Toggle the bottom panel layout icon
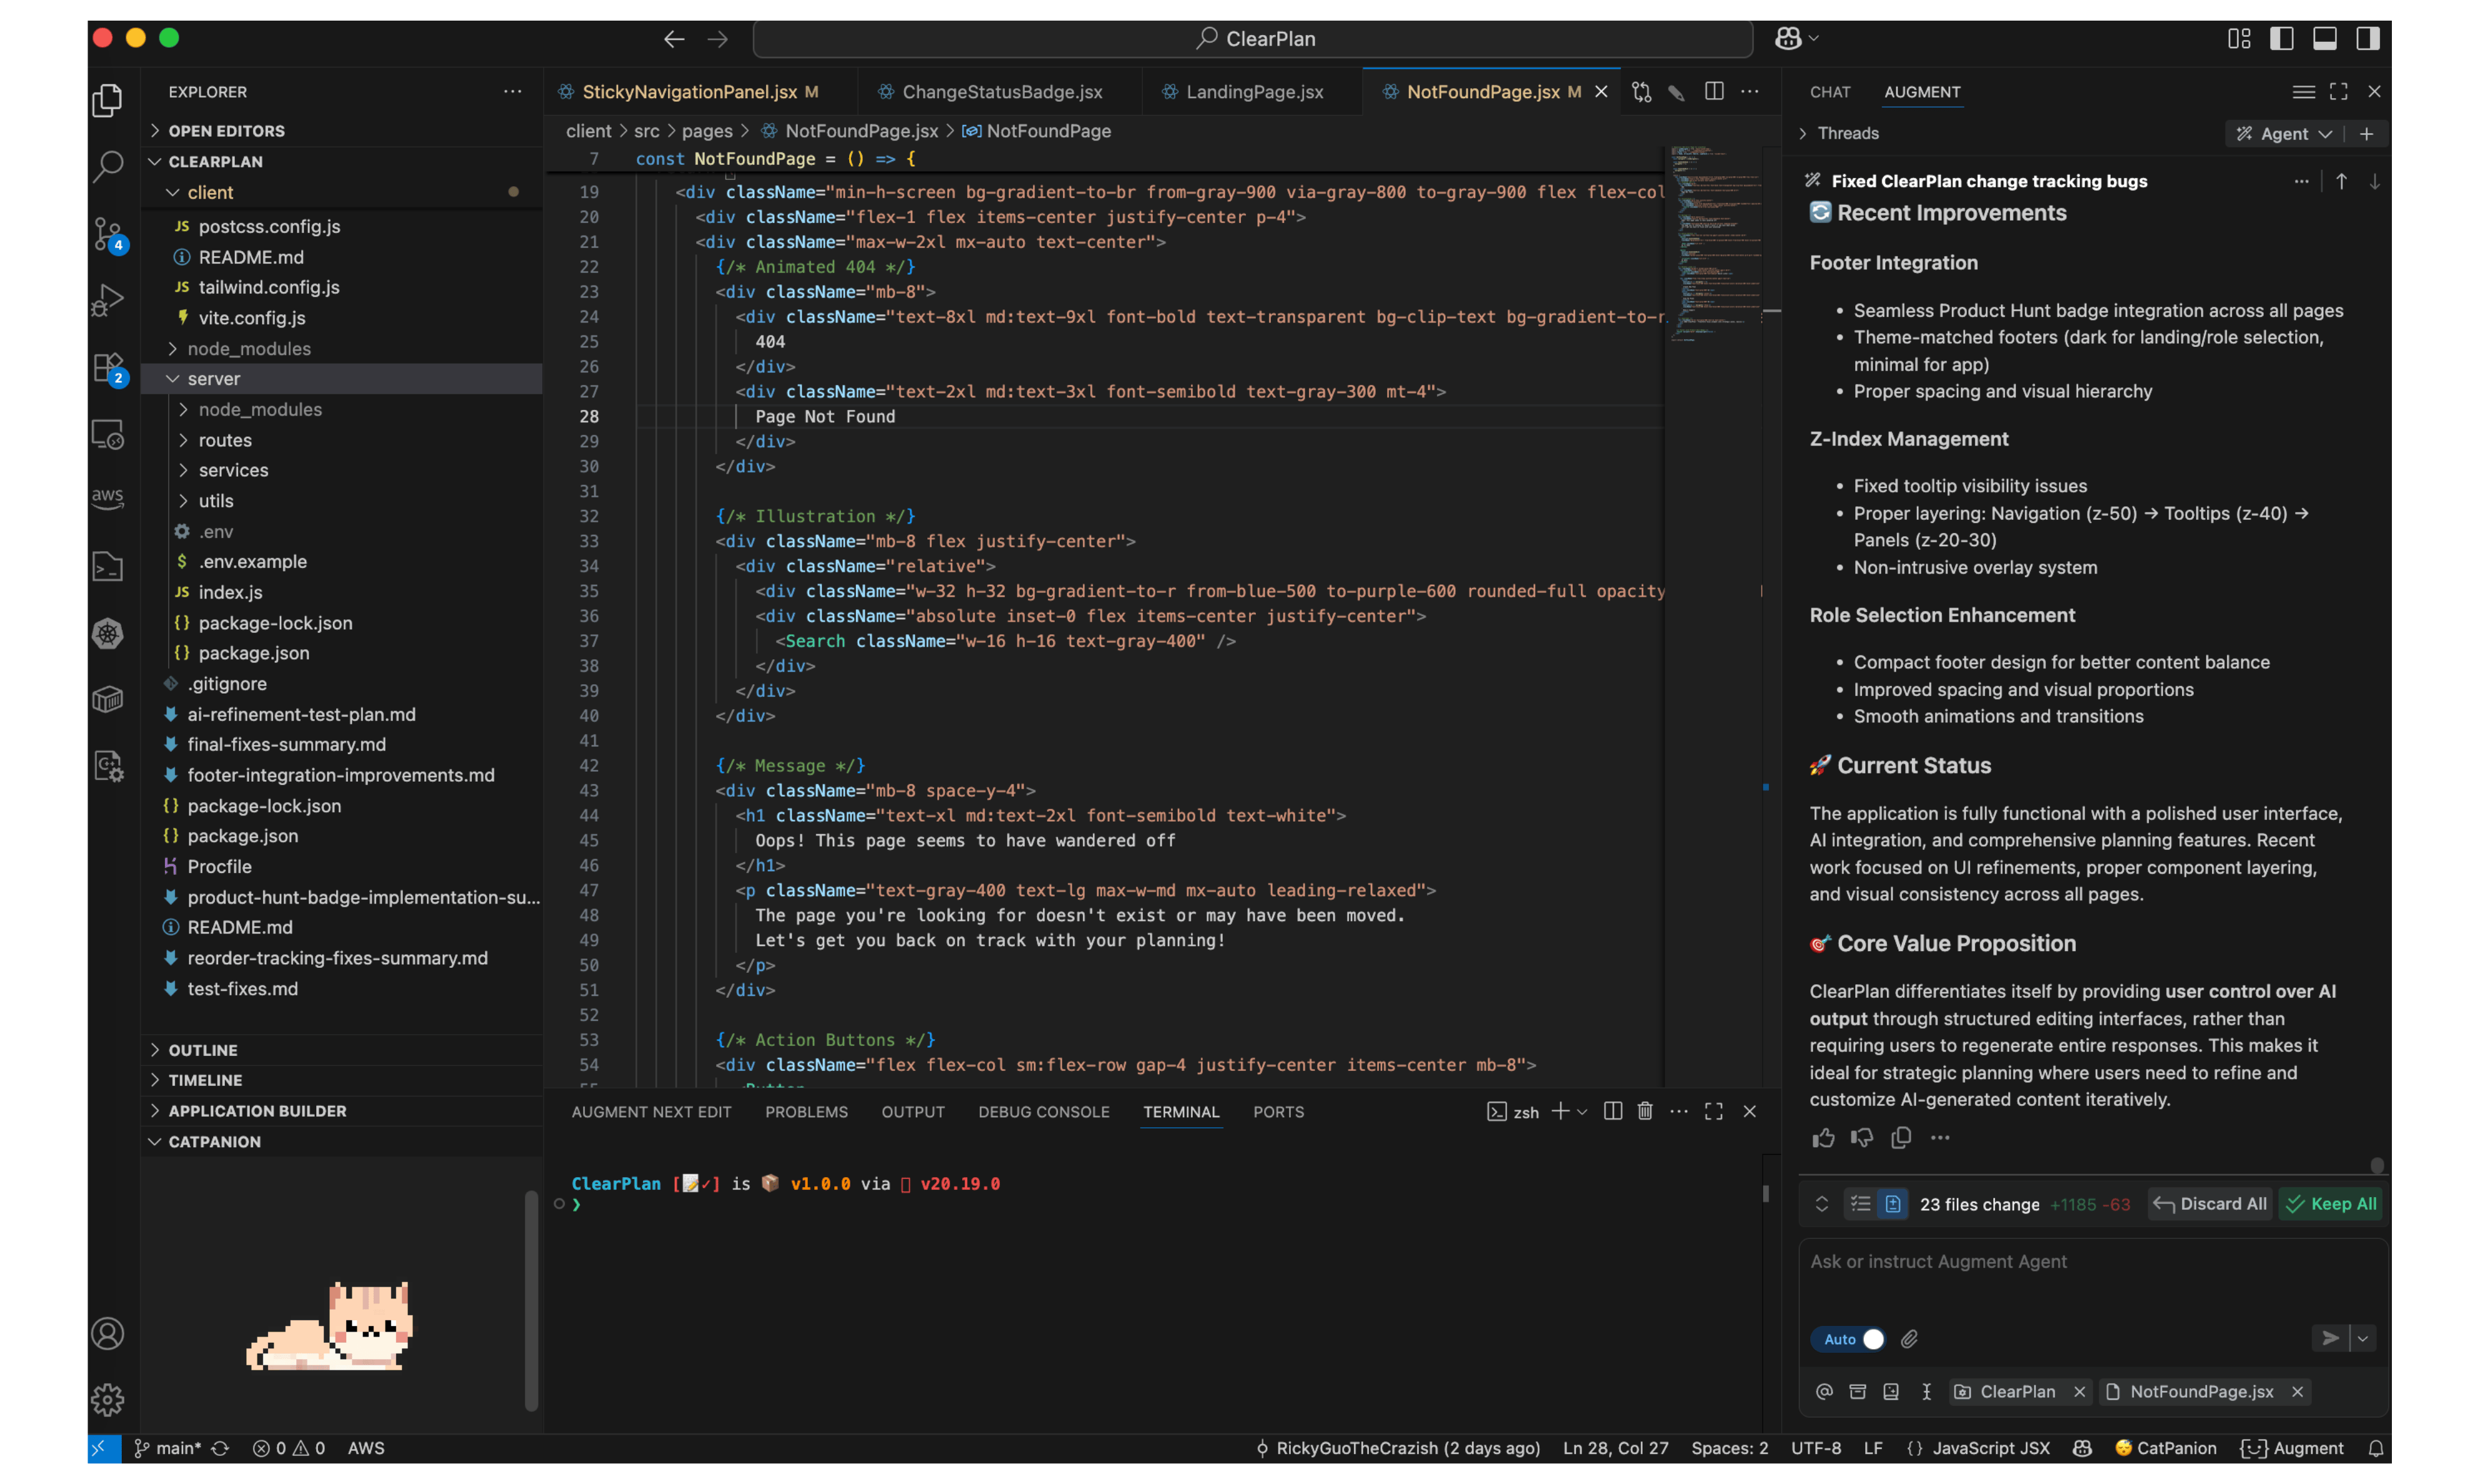 click(2324, 38)
